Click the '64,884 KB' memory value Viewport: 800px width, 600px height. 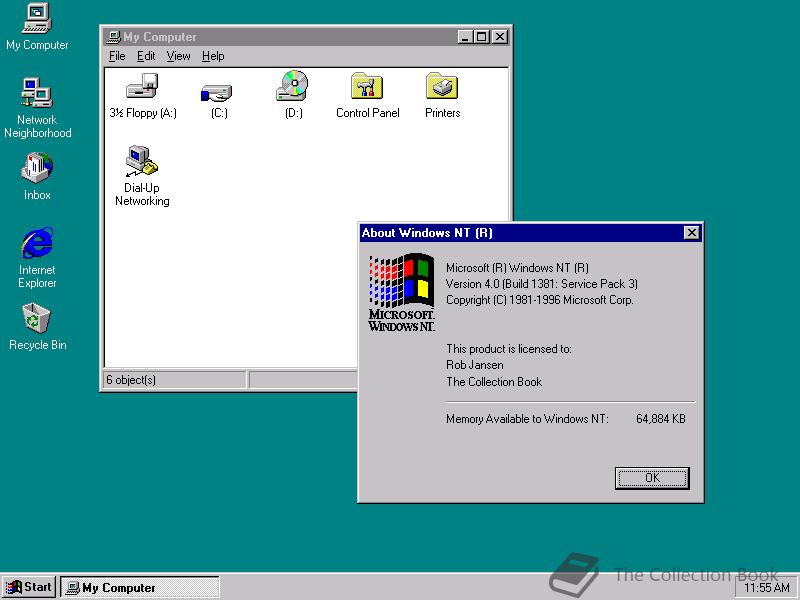[x=661, y=419]
